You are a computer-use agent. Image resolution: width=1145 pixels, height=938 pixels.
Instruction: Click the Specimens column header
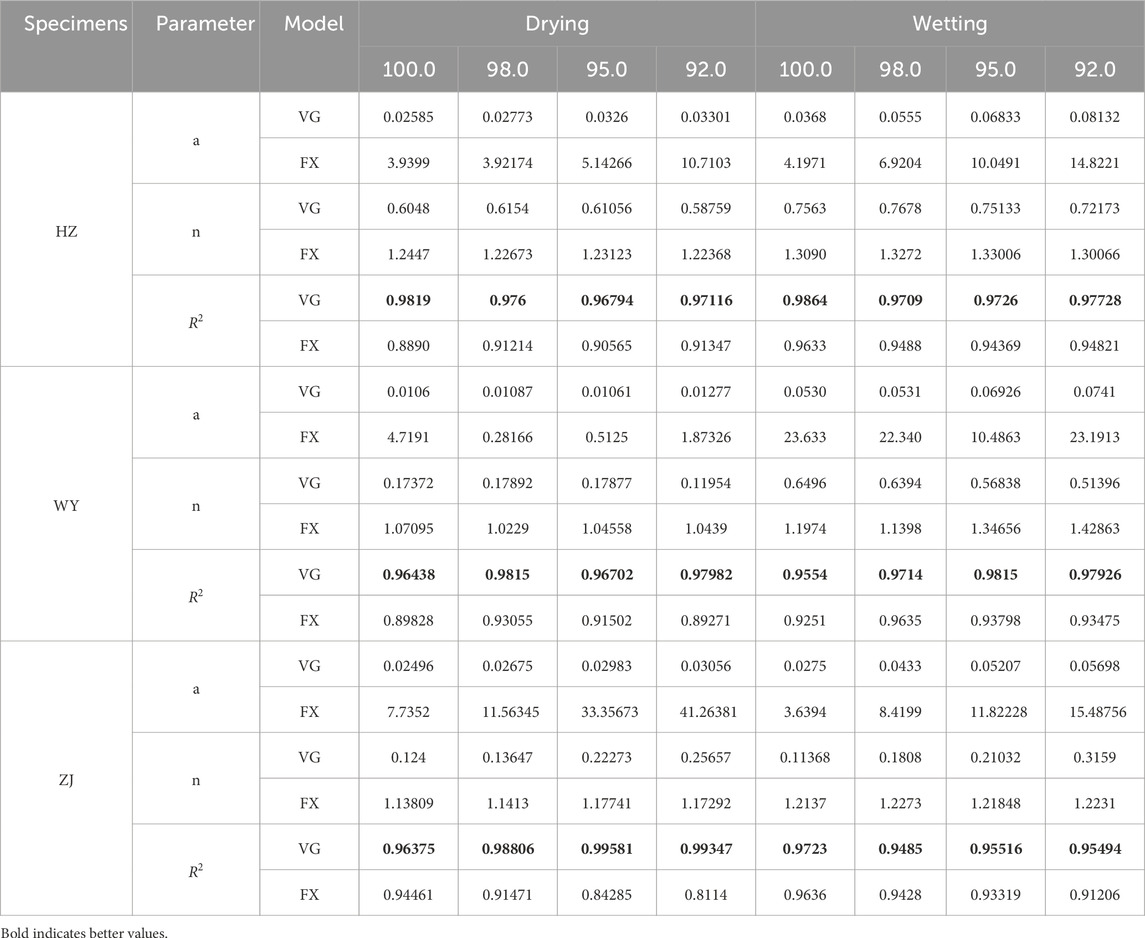(x=65, y=24)
